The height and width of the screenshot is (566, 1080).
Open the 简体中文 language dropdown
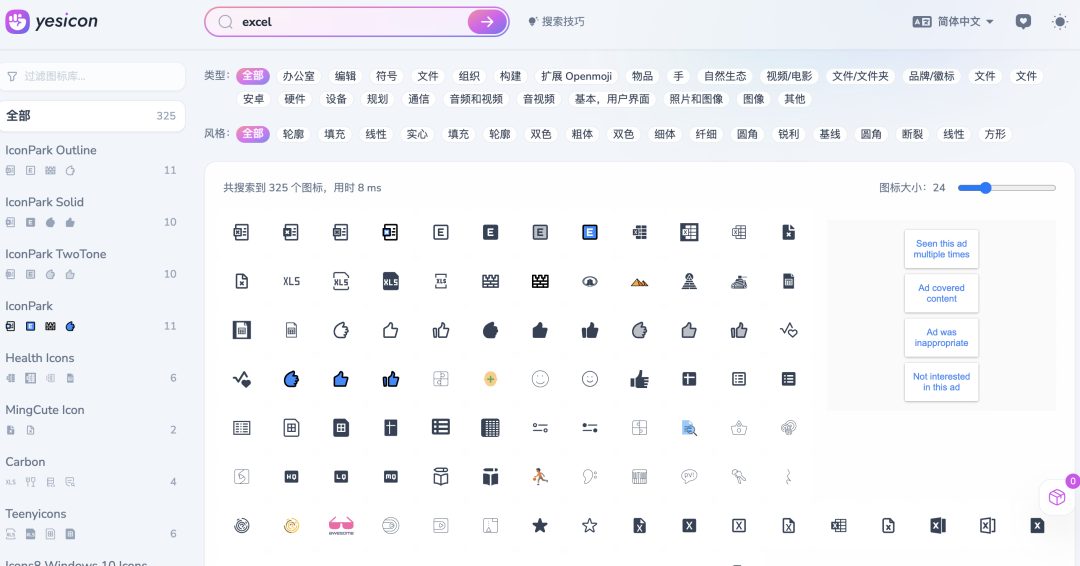[x=953, y=22]
